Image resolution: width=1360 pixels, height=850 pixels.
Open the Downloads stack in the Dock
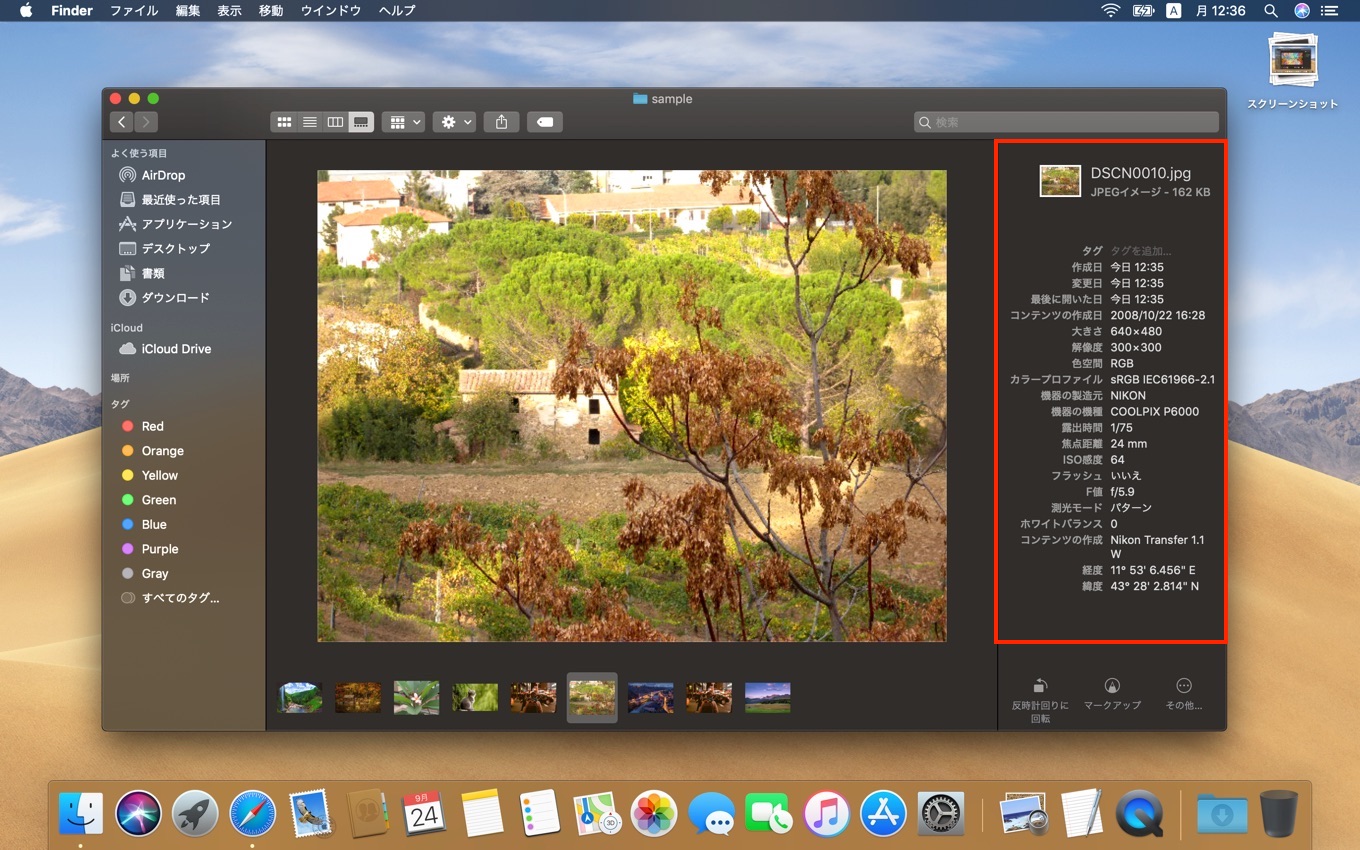(1221, 813)
